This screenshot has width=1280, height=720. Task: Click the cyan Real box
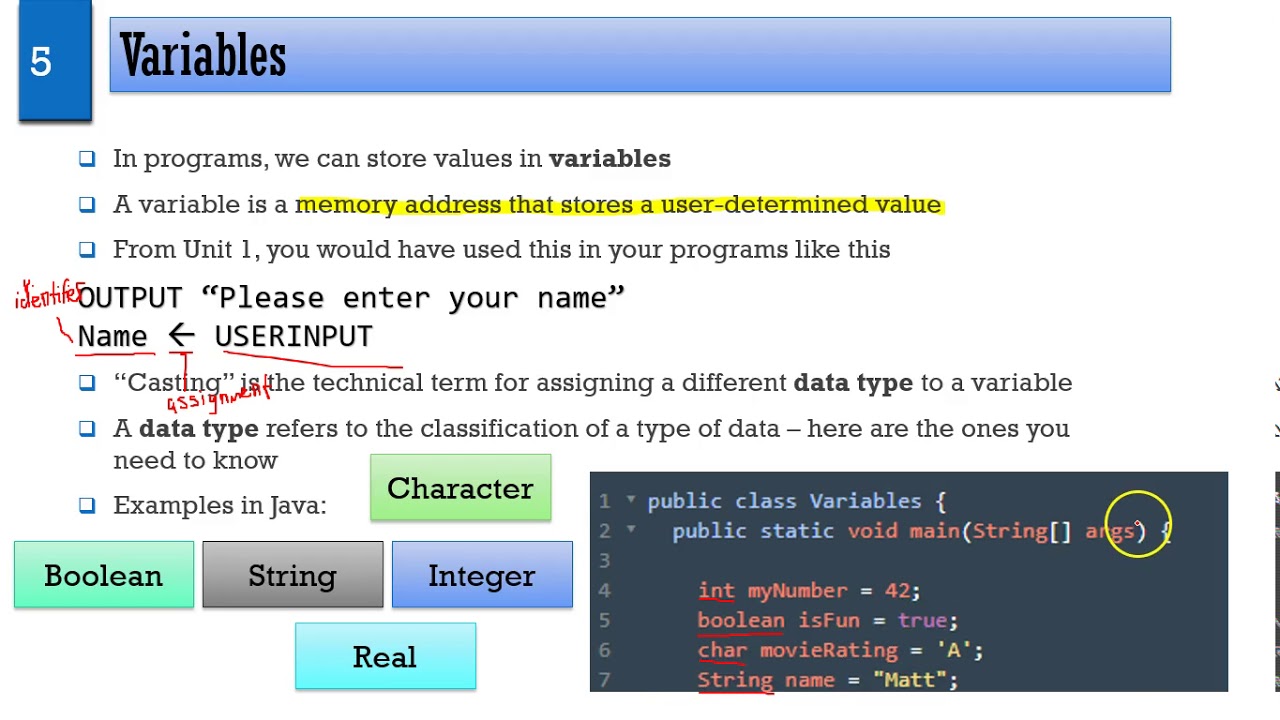coord(385,656)
